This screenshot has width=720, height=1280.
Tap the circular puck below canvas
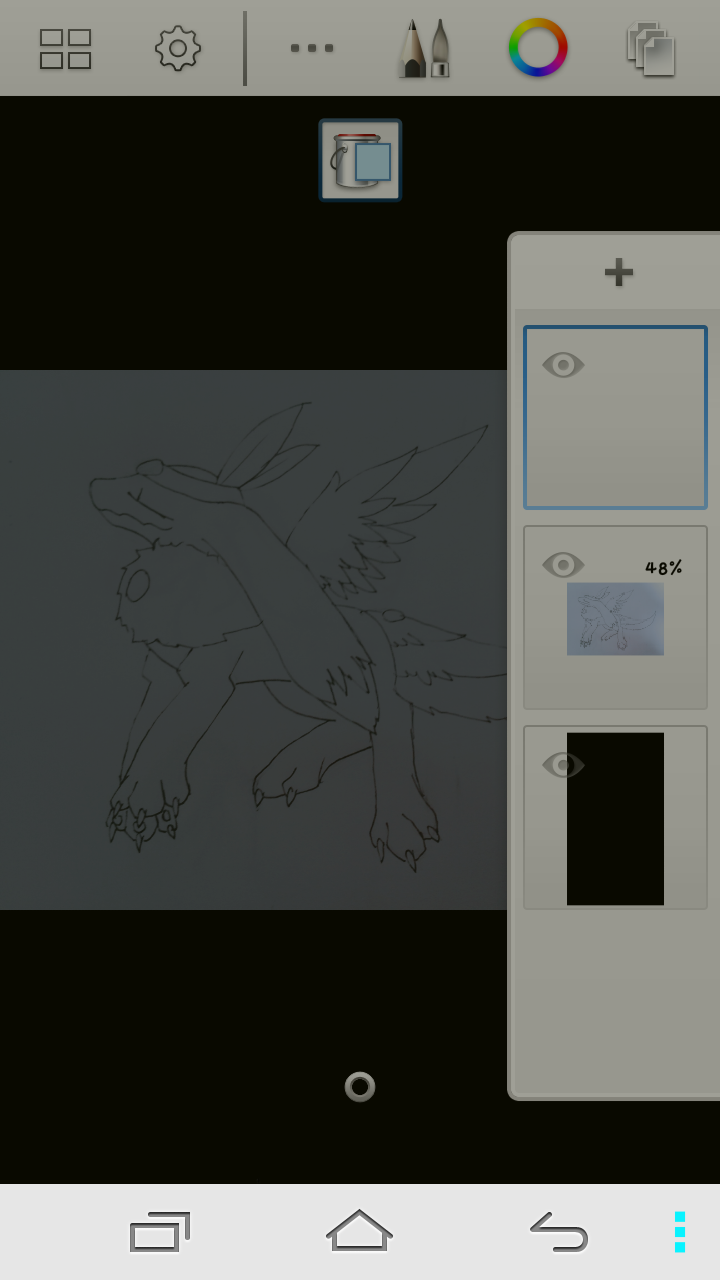[x=360, y=1087]
